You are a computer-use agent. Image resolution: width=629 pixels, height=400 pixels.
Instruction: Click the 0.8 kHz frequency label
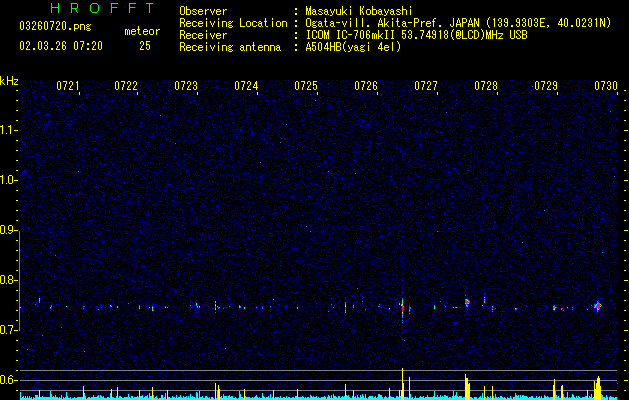(x=9, y=280)
